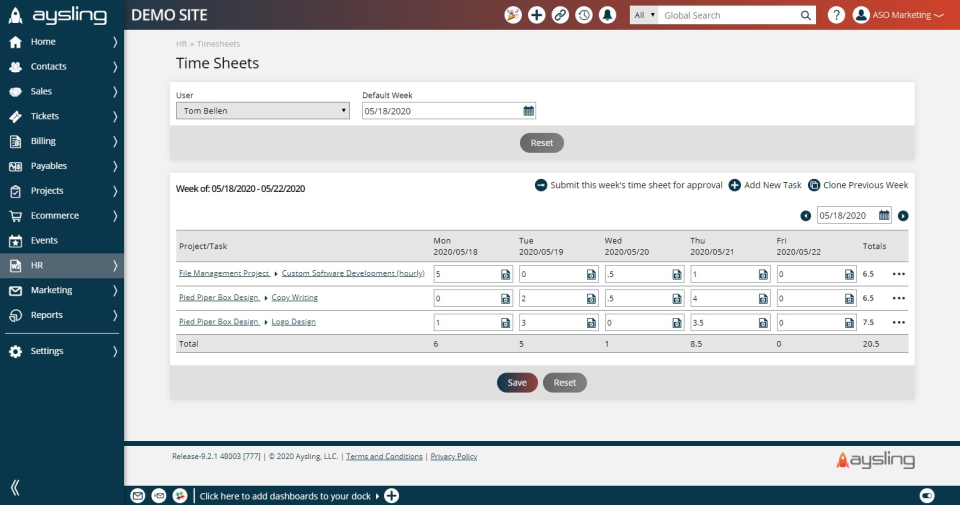Open Marketing in the sidebar
The width and height of the screenshot is (960, 505).
[62, 290]
